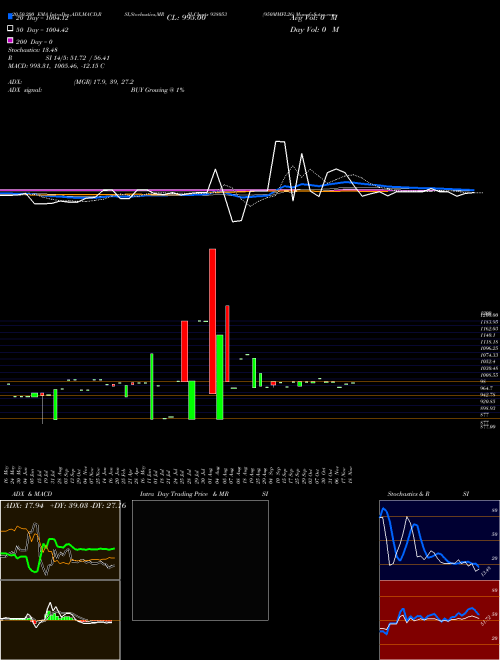Click the 'CL: 995.00' closing price label

pyautogui.click(x=186, y=18)
